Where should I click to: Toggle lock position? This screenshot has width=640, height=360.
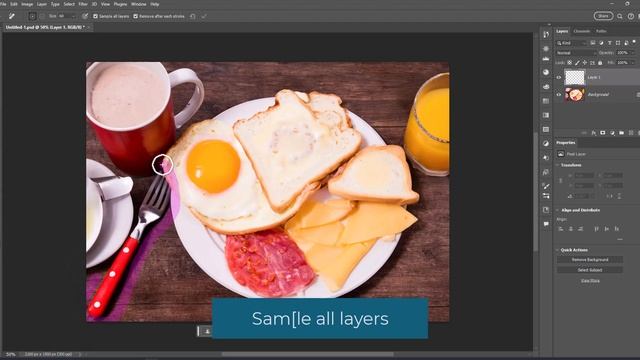585,63
